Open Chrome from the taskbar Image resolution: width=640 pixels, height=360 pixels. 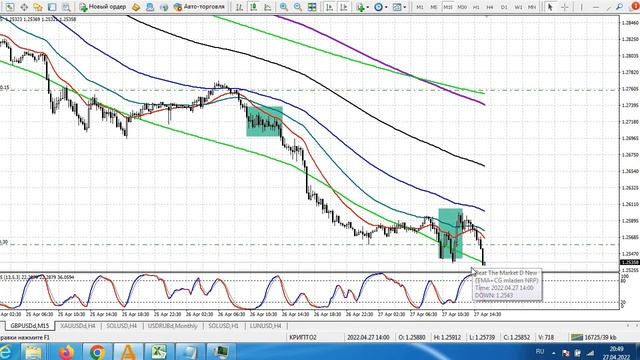point(97,351)
